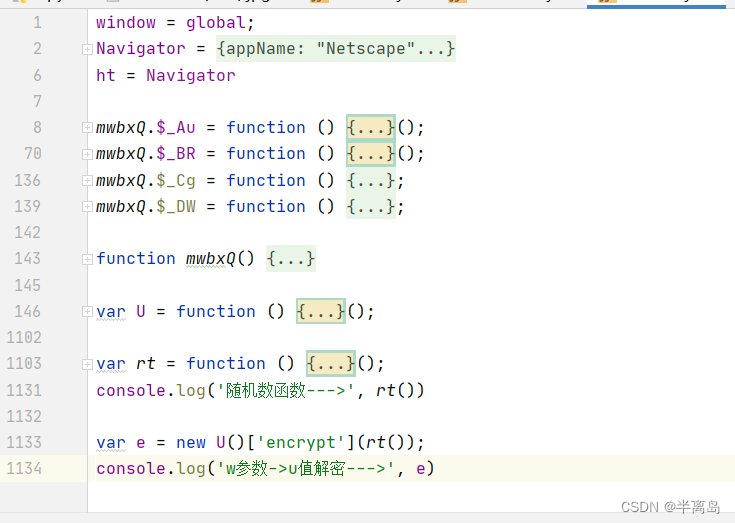Click line number 143 in the gutter

(28, 259)
